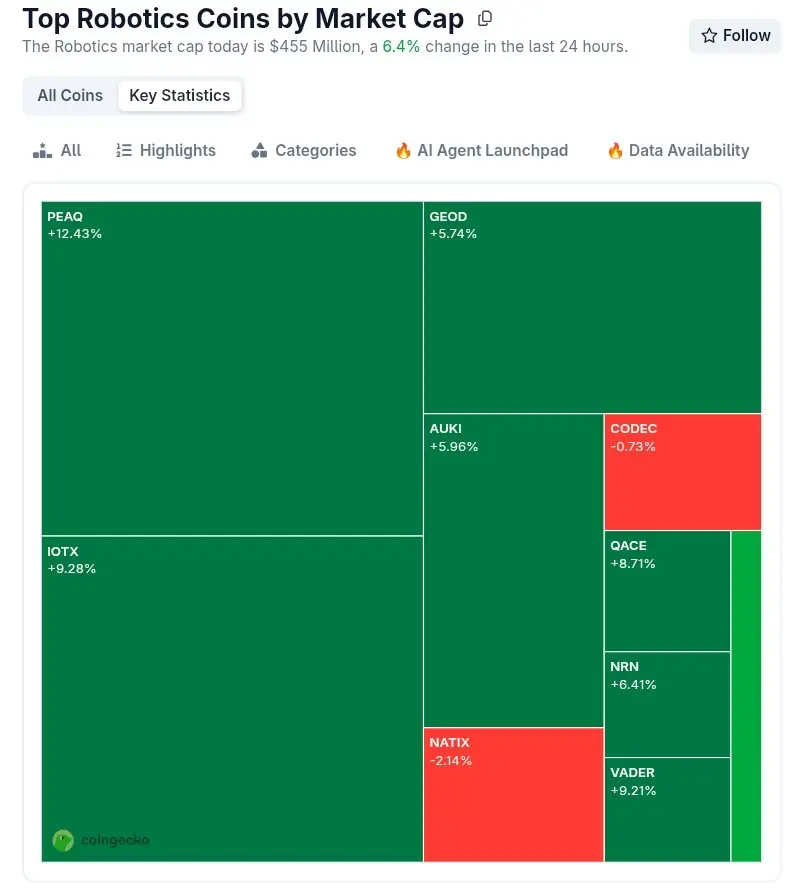The image size is (785, 890).
Task: Open the GEOD treemap block
Action: pos(592,307)
